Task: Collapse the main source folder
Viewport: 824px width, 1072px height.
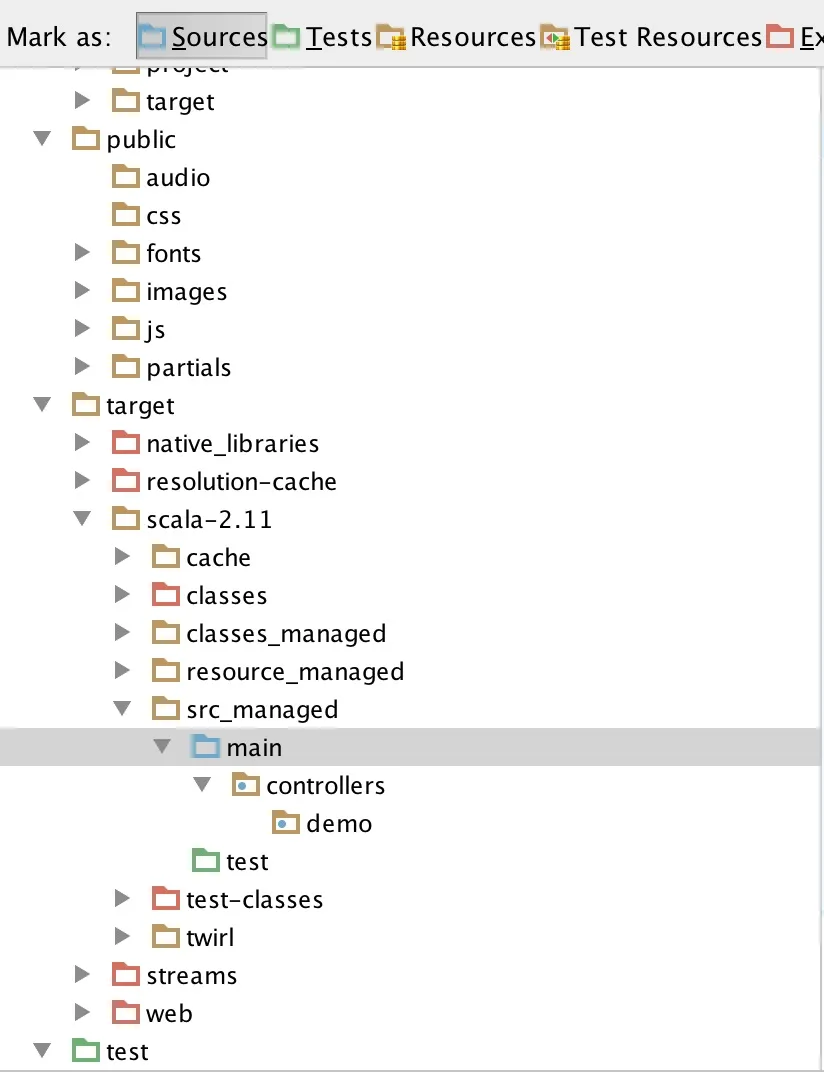Action: [x=162, y=747]
